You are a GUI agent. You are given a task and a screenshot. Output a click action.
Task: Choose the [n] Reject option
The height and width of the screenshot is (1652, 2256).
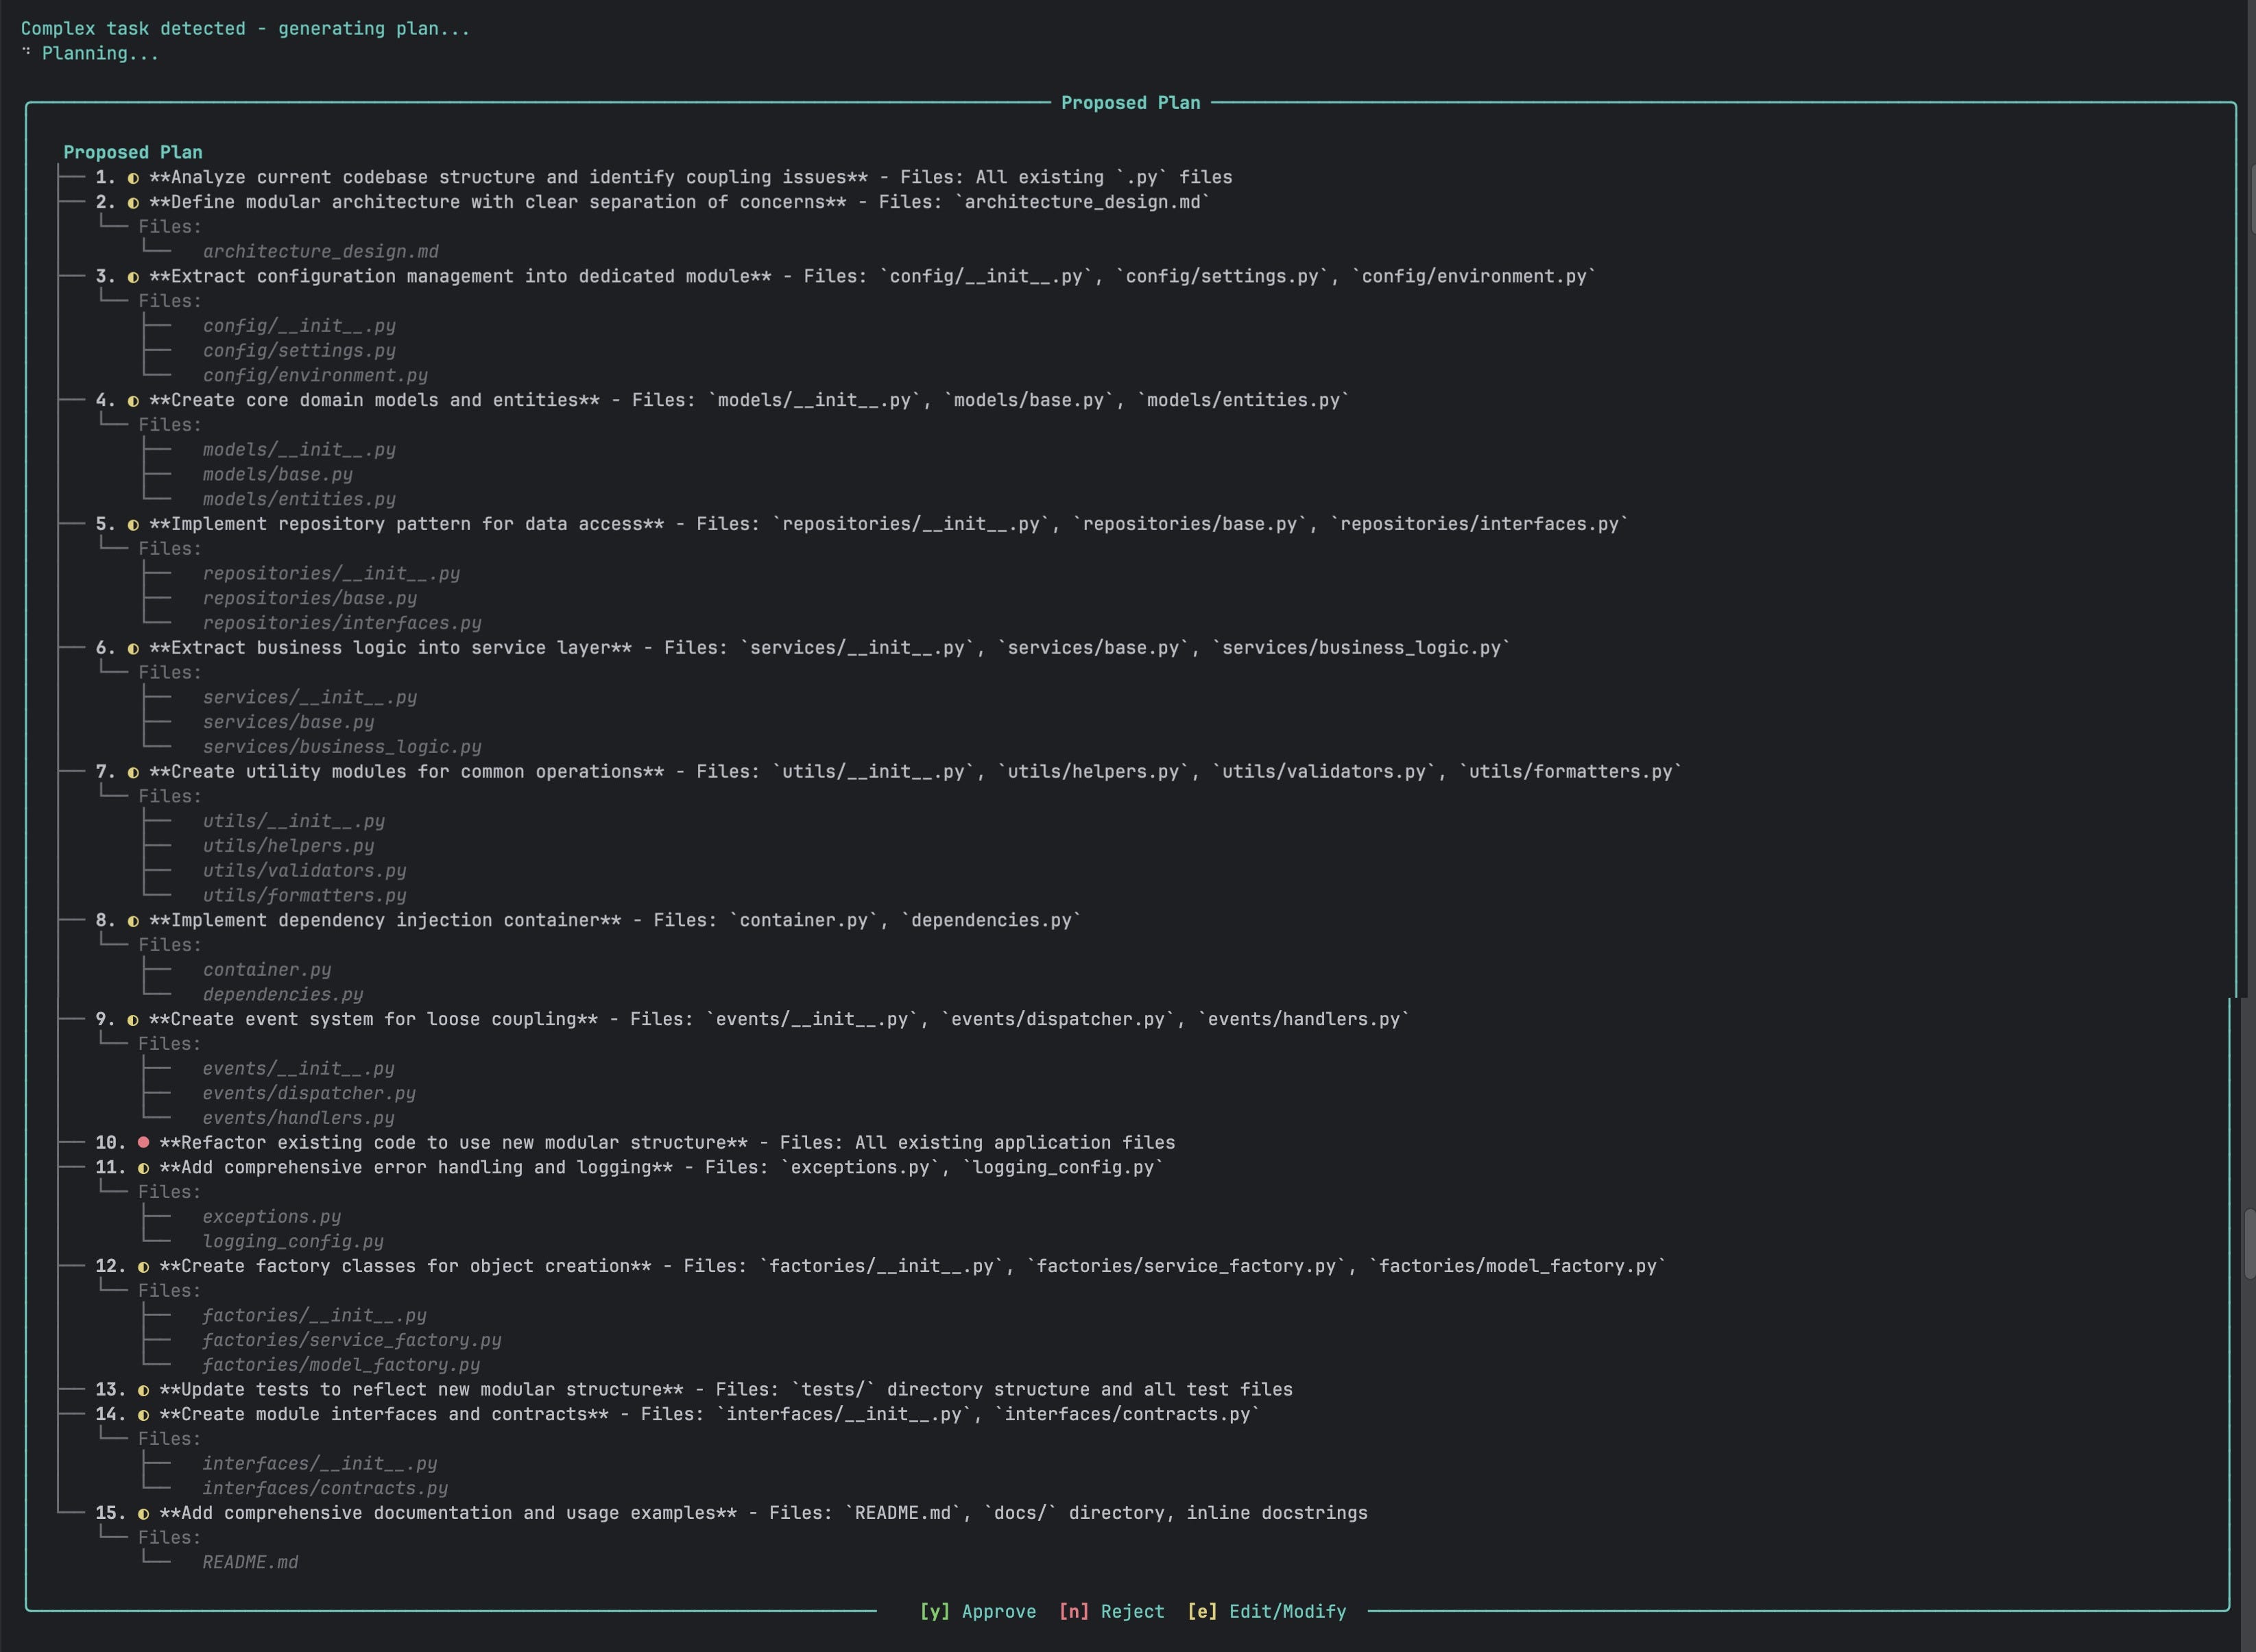pos(1111,1611)
